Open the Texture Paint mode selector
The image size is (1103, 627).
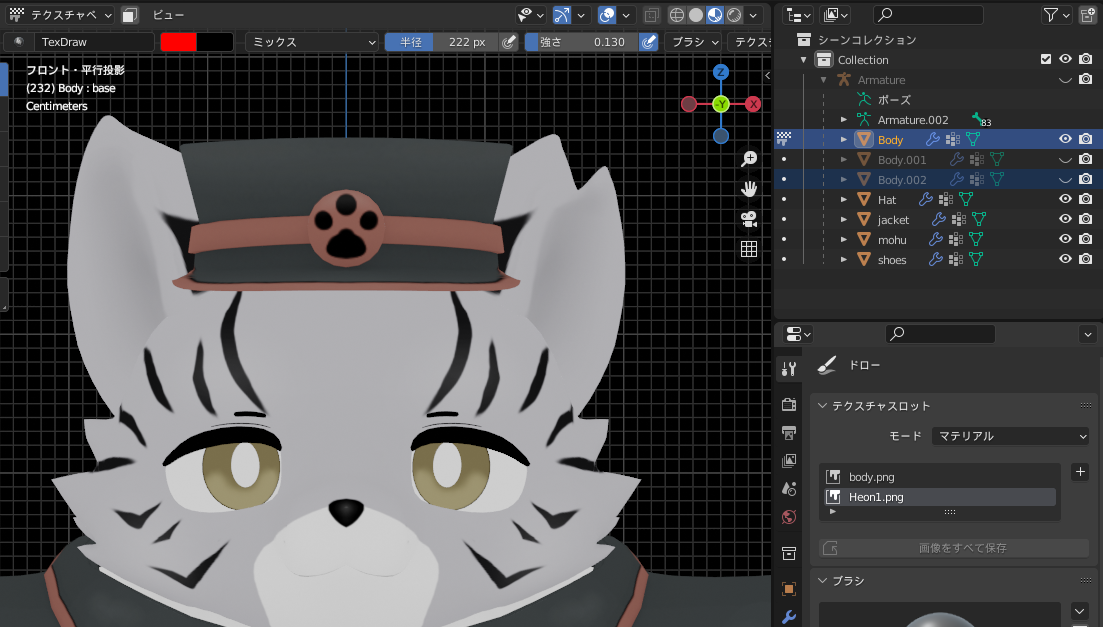tap(60, 15)
